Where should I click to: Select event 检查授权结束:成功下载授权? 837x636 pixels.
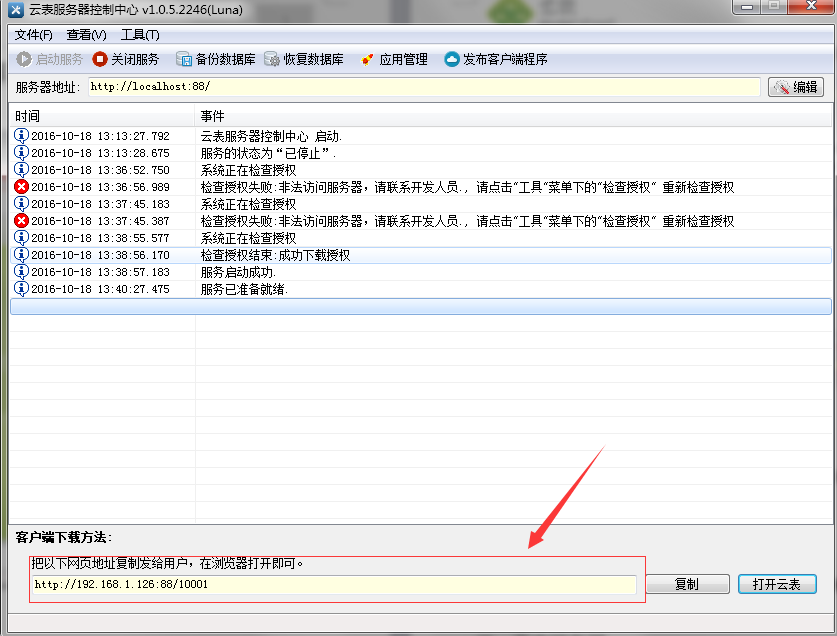point(275,255)
